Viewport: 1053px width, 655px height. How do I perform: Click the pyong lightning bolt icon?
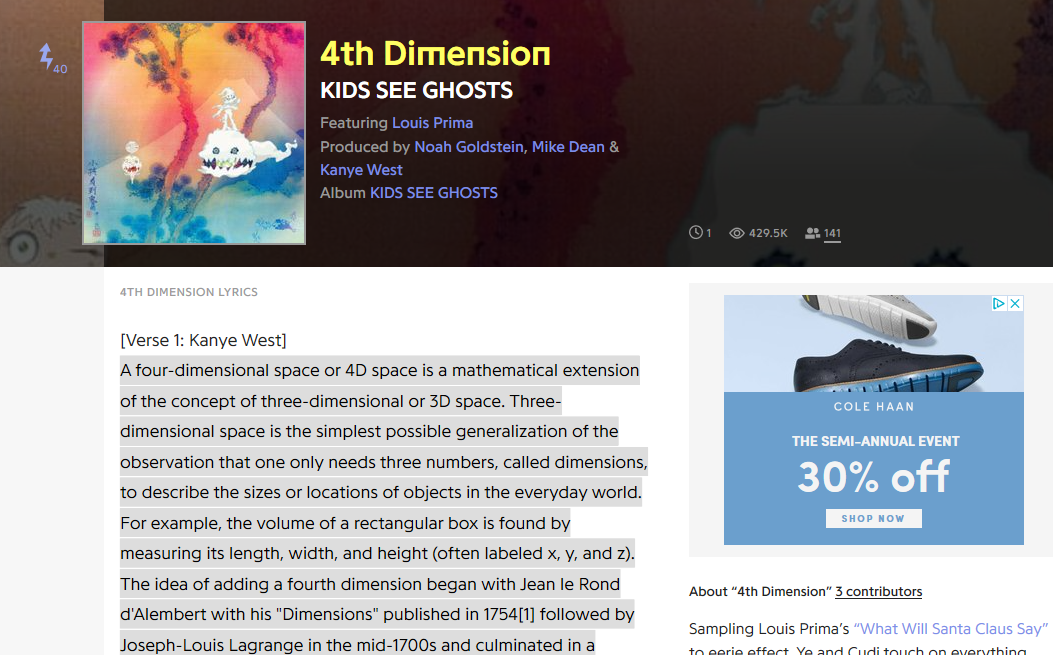[x=47, y=57]
